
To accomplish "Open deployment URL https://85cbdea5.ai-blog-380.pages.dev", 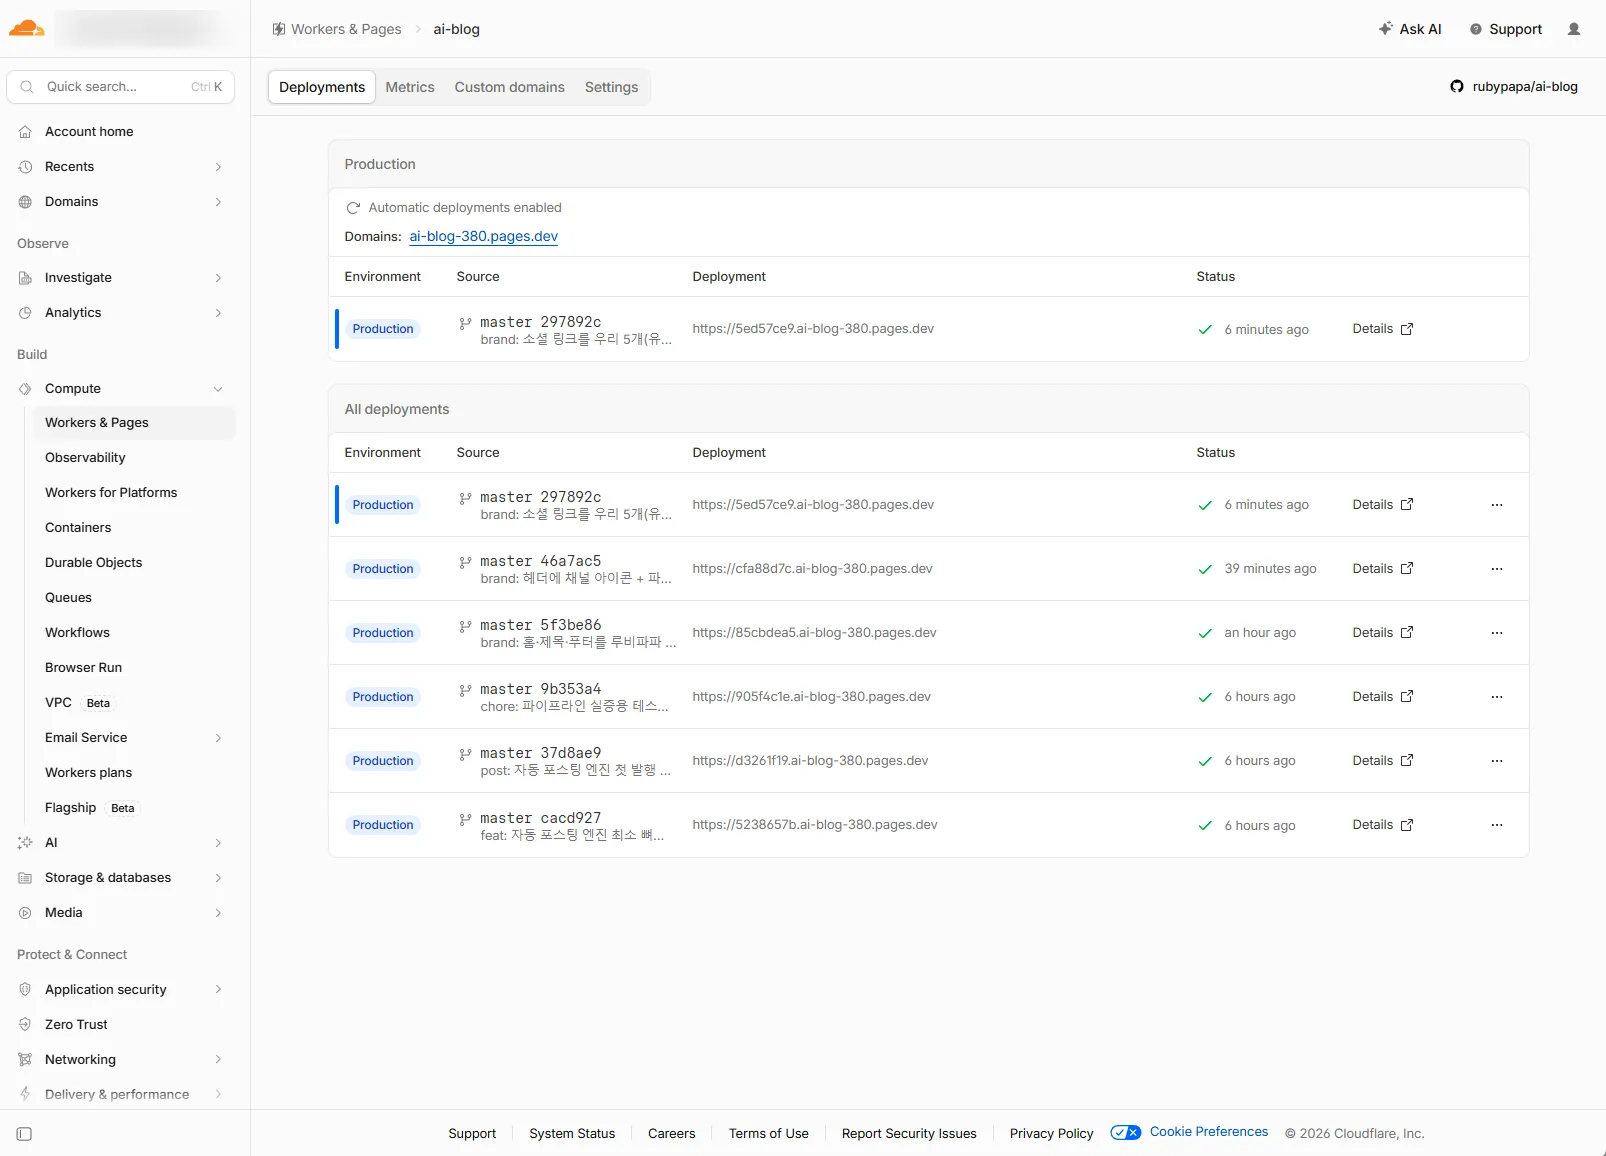I will [814, 633].
